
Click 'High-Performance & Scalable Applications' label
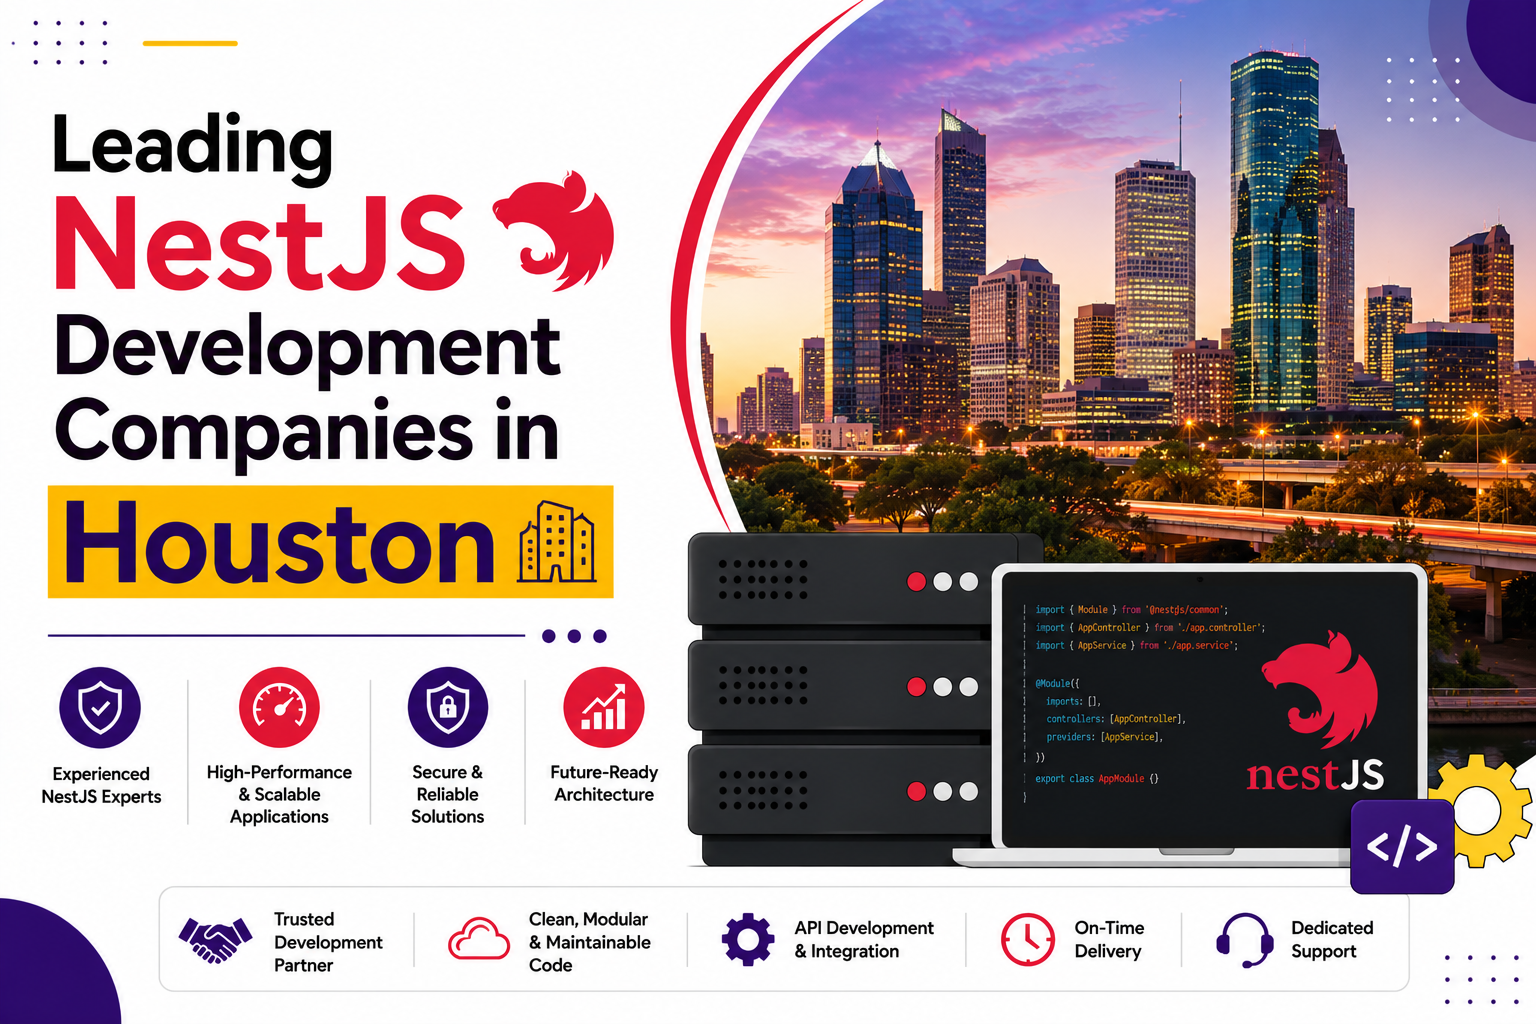[279, 794]
